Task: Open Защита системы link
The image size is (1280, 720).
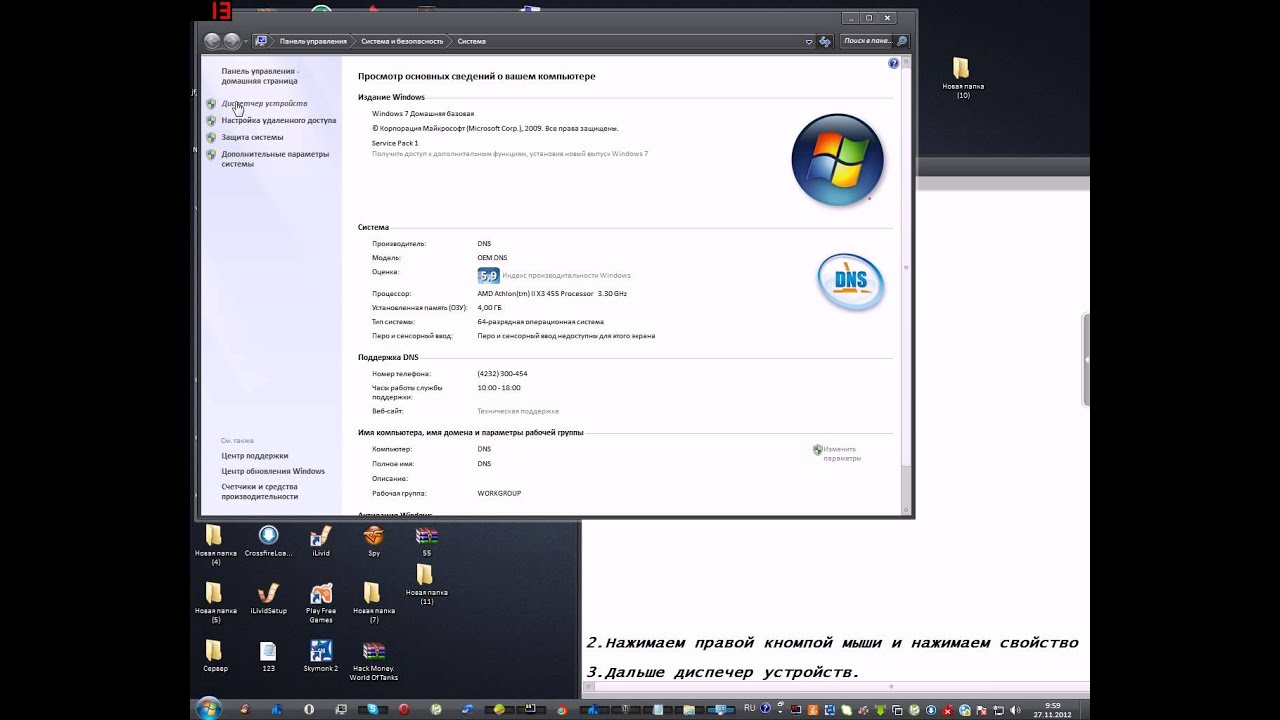Action: (x=252, y=137)
